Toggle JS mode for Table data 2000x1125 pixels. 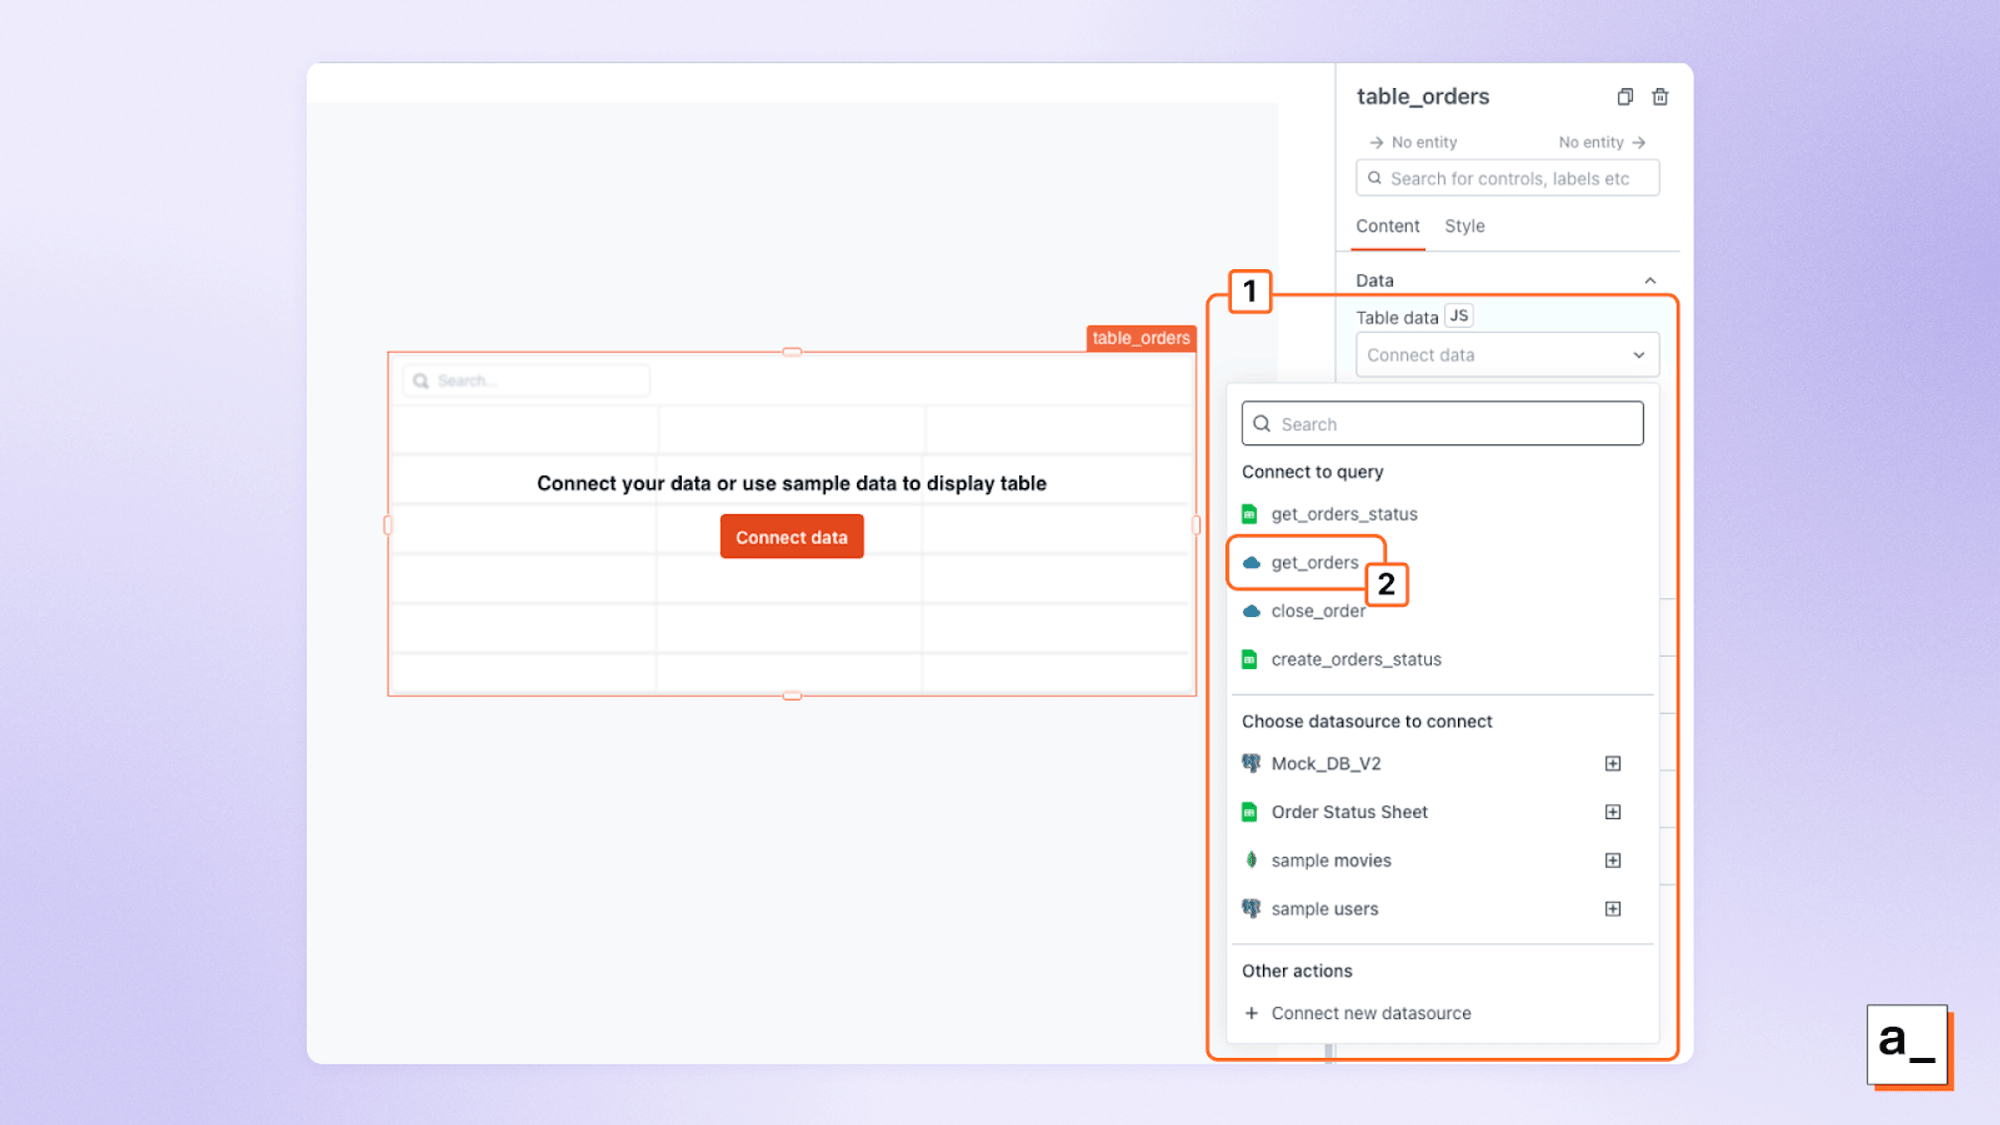1459,315
